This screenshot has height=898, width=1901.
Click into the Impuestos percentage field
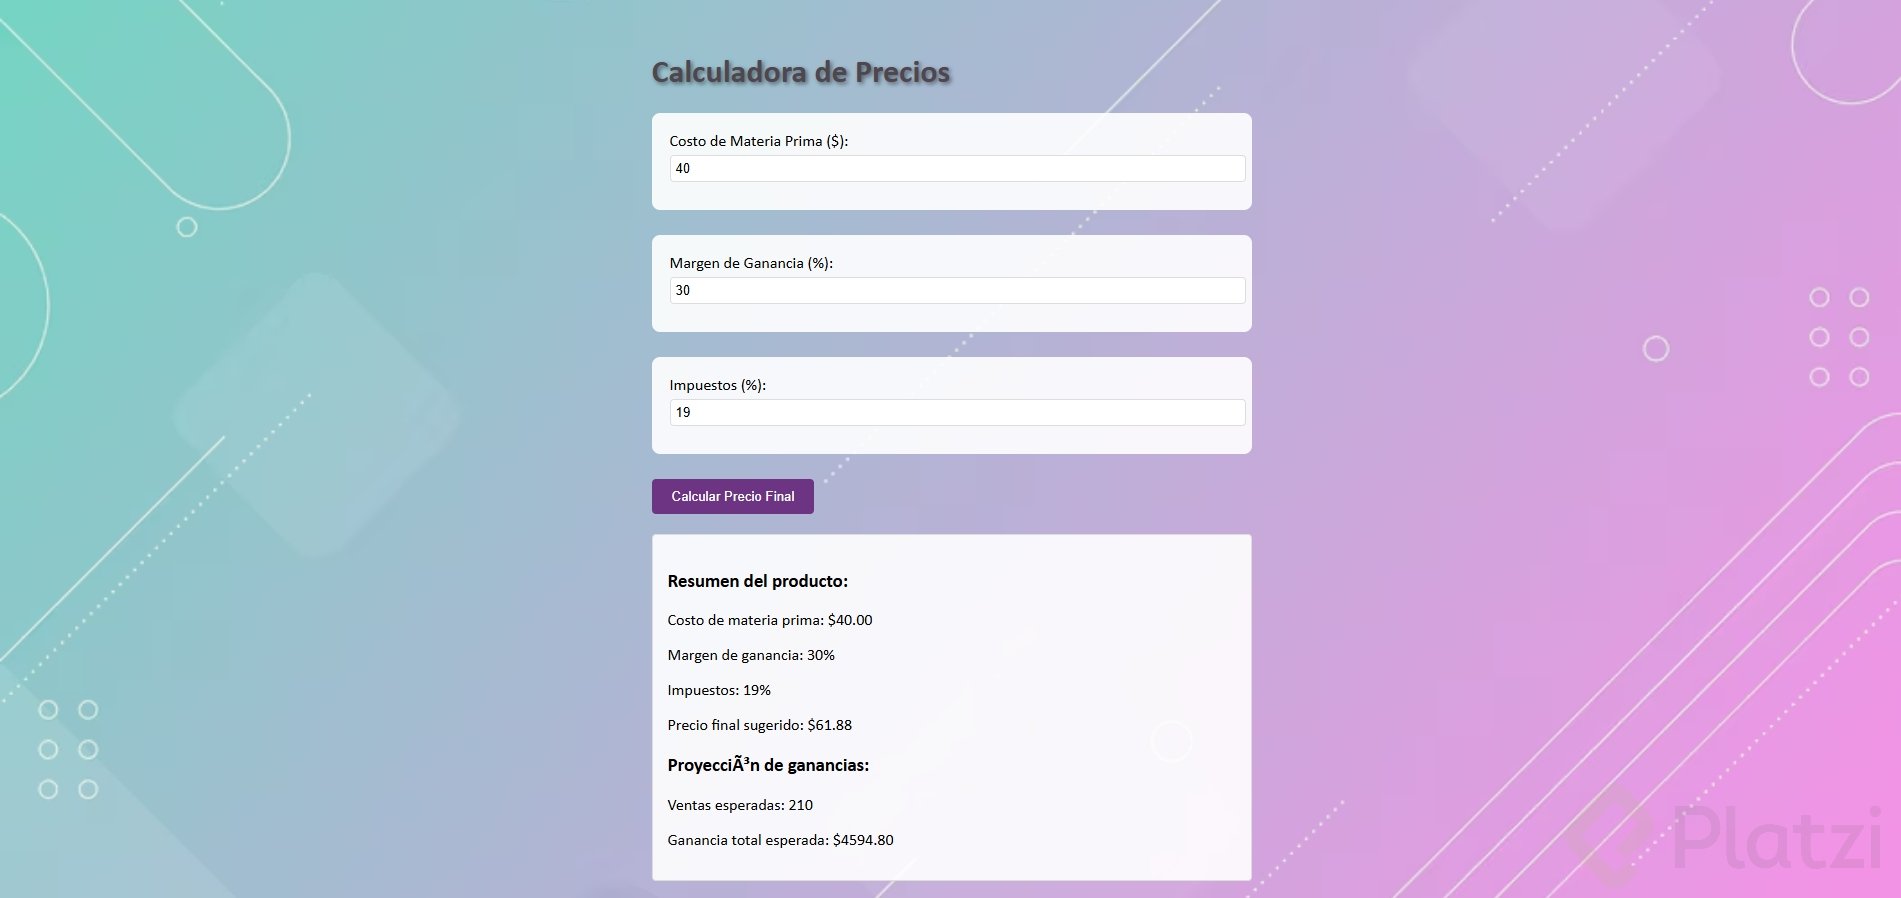pyautogui.click(x=957, y=412)
